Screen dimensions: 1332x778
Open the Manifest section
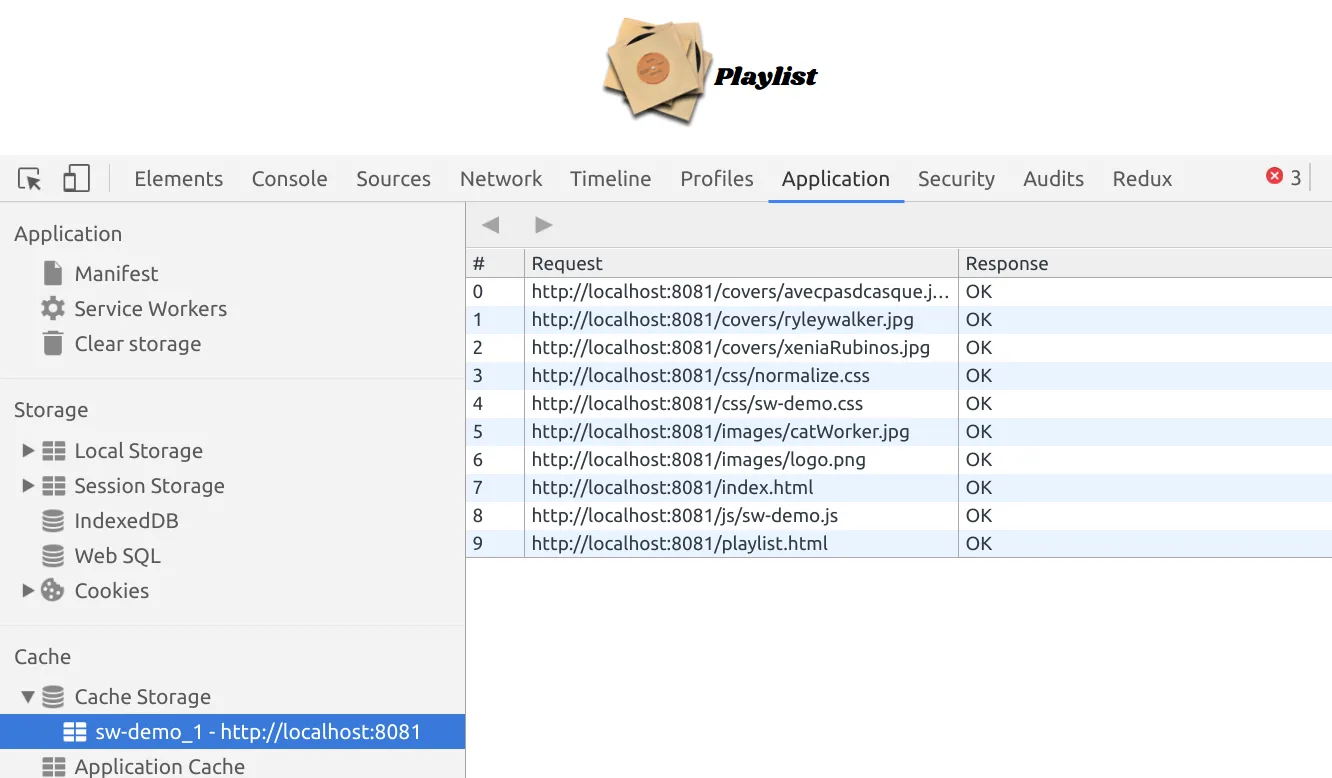pyautogui.click(x=116, y=274)
